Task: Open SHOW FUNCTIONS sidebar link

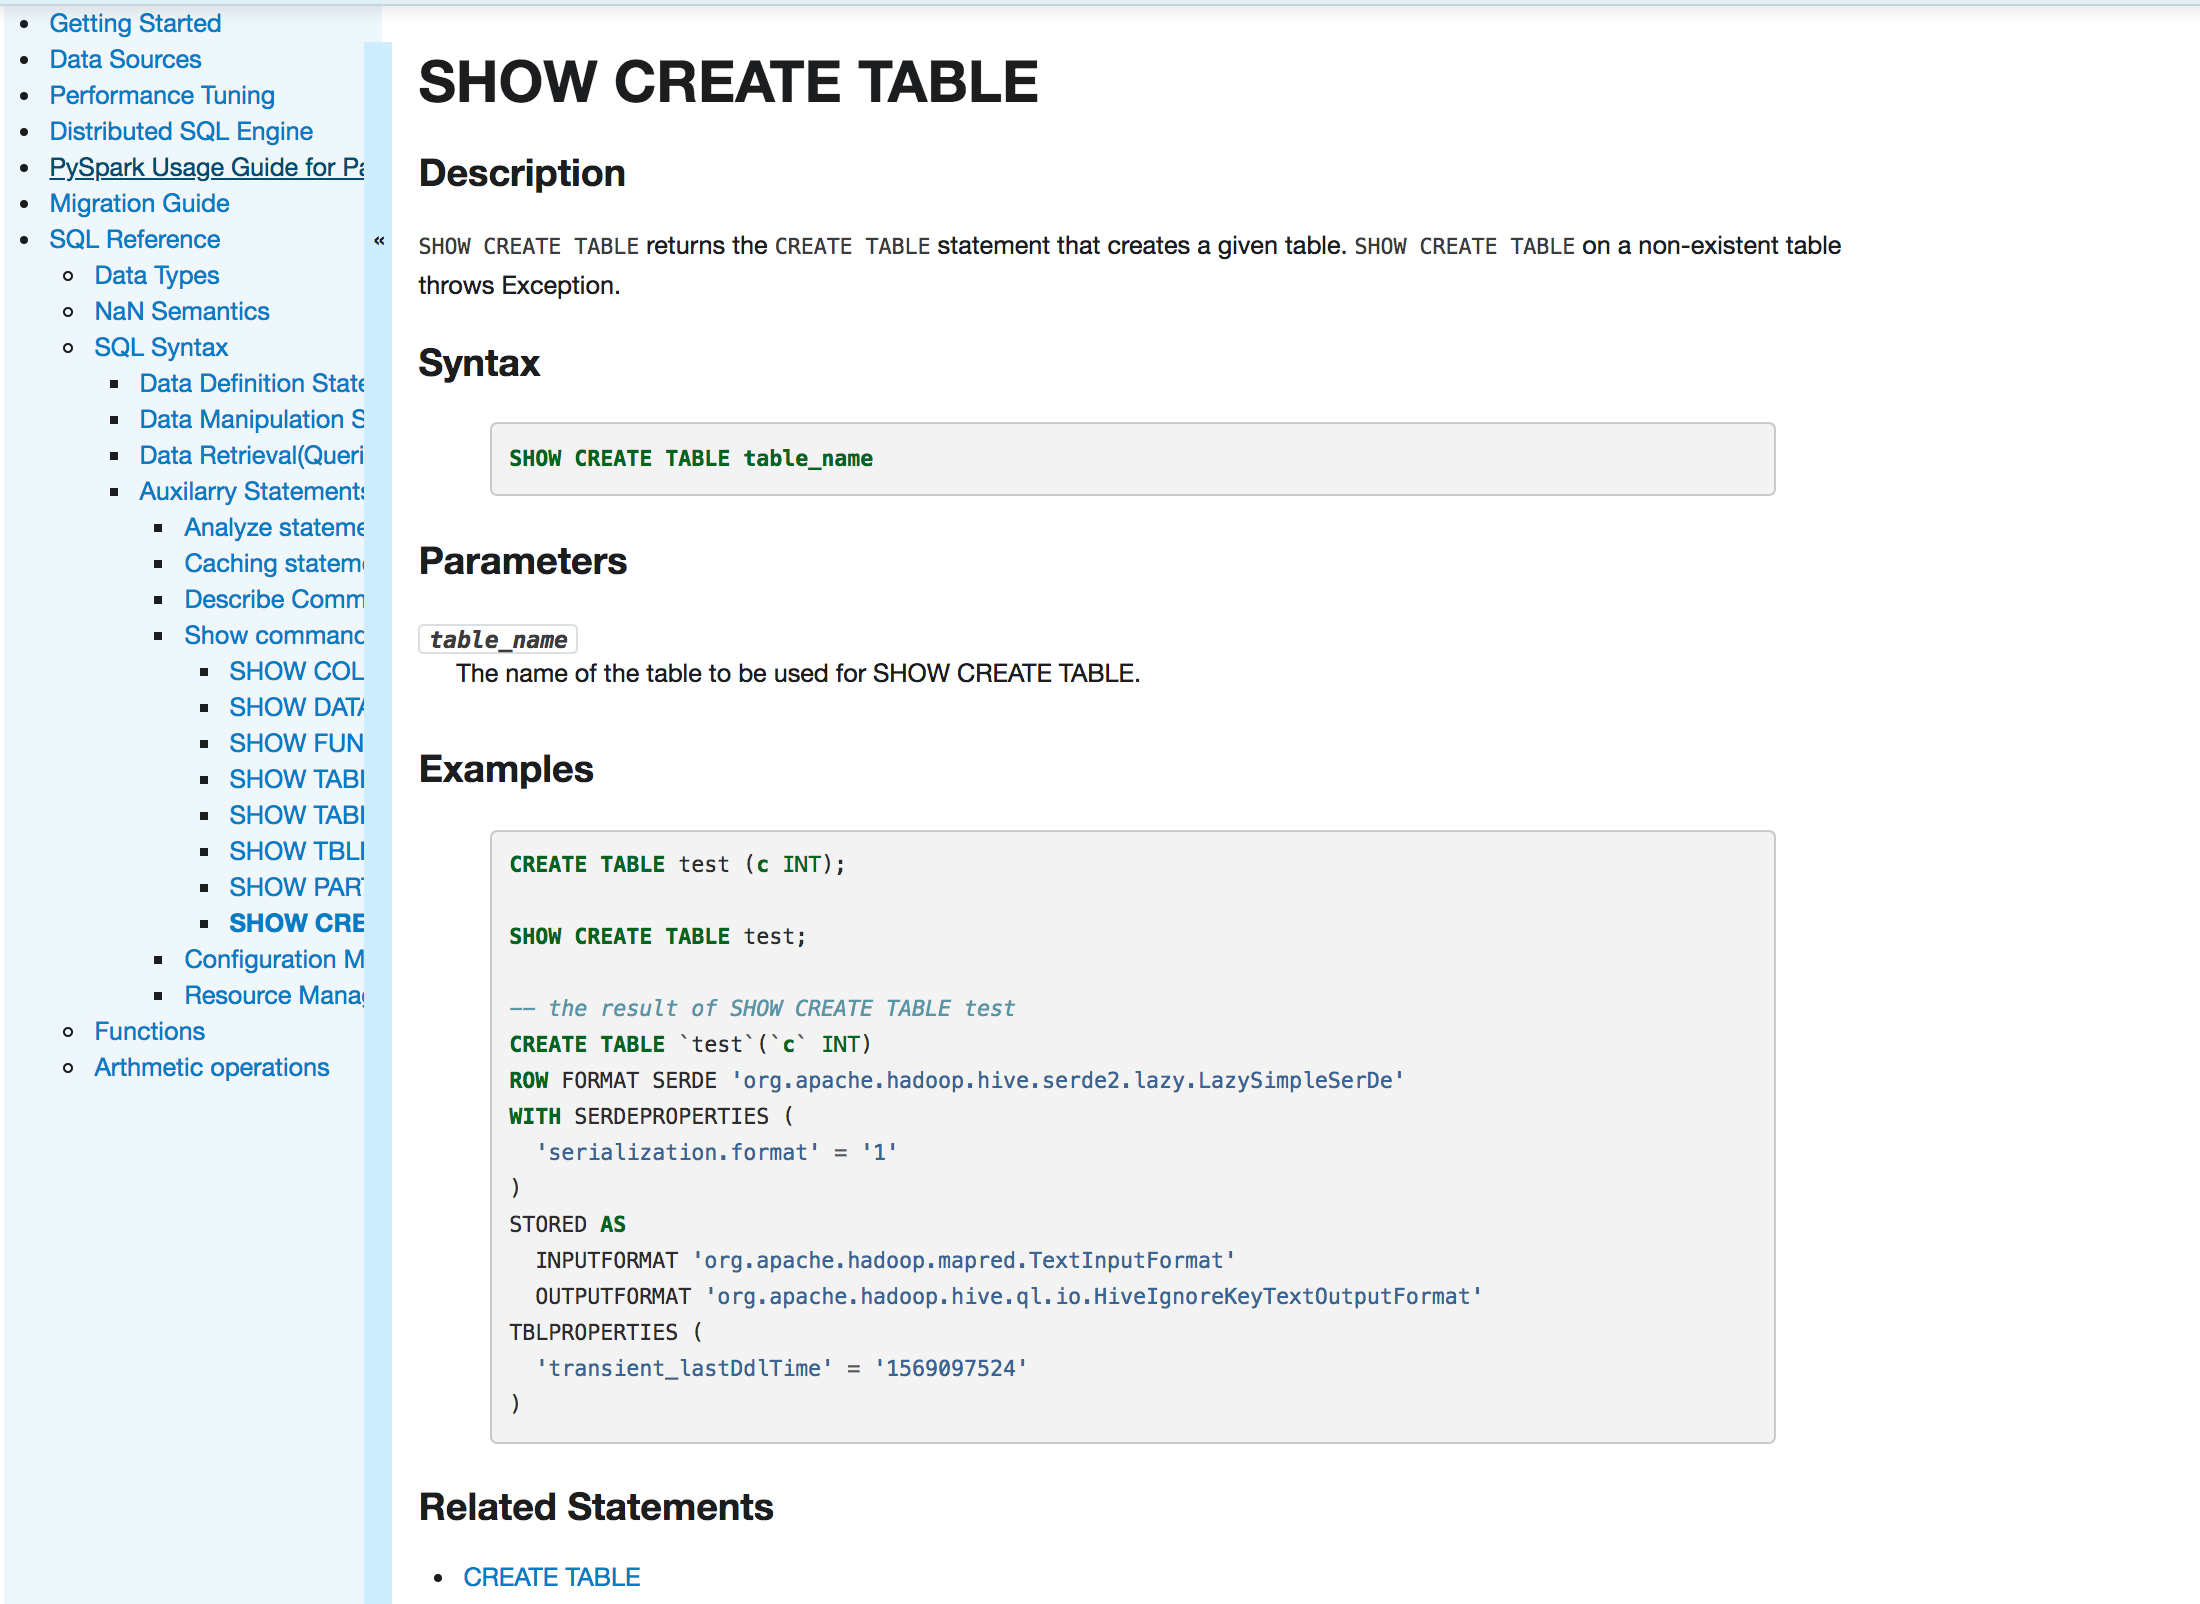Action: pyautogui.click(x=295, y=743)
